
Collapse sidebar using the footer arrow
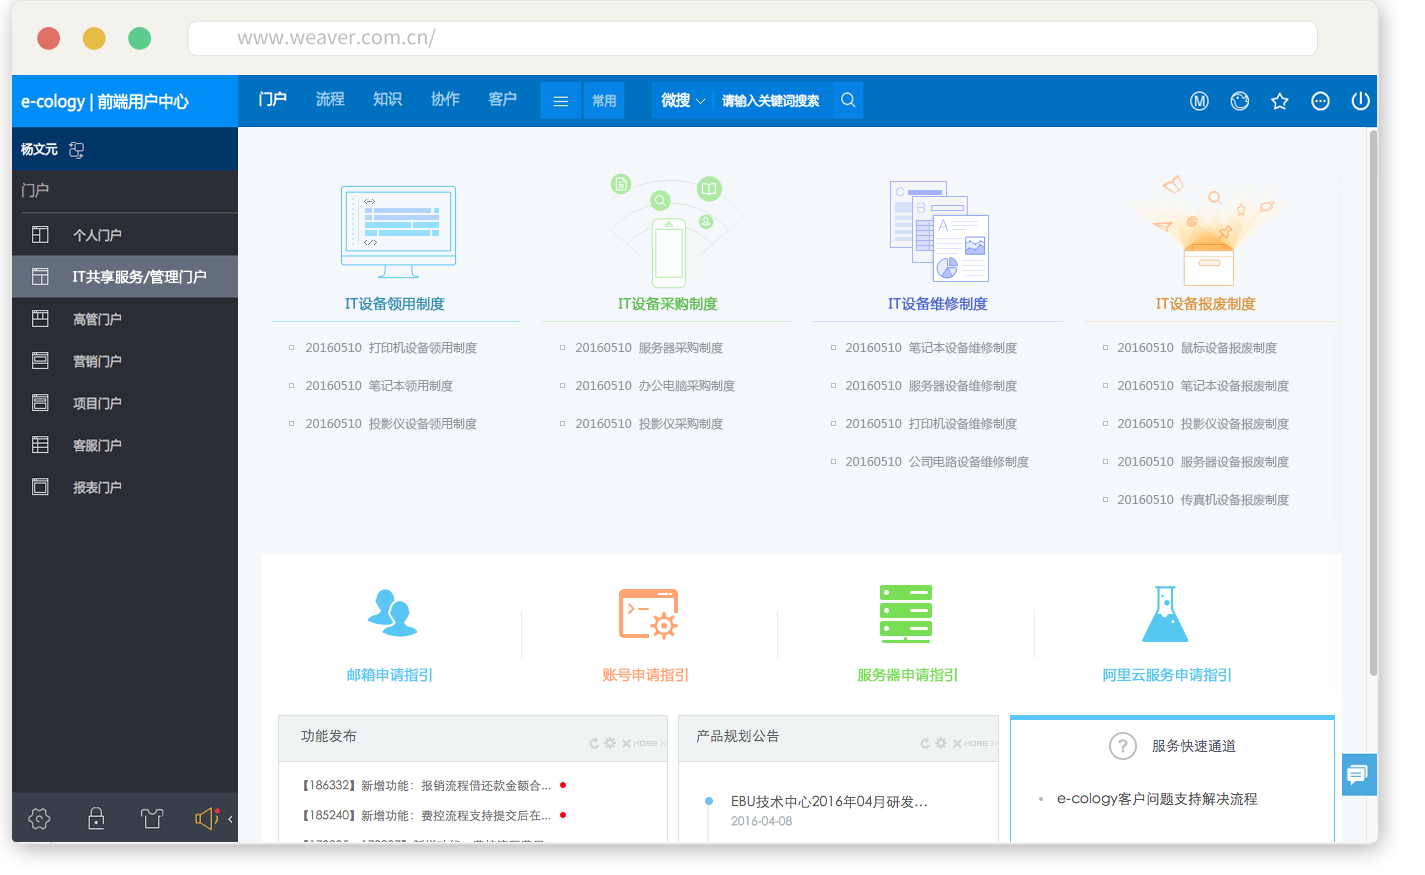230,819
